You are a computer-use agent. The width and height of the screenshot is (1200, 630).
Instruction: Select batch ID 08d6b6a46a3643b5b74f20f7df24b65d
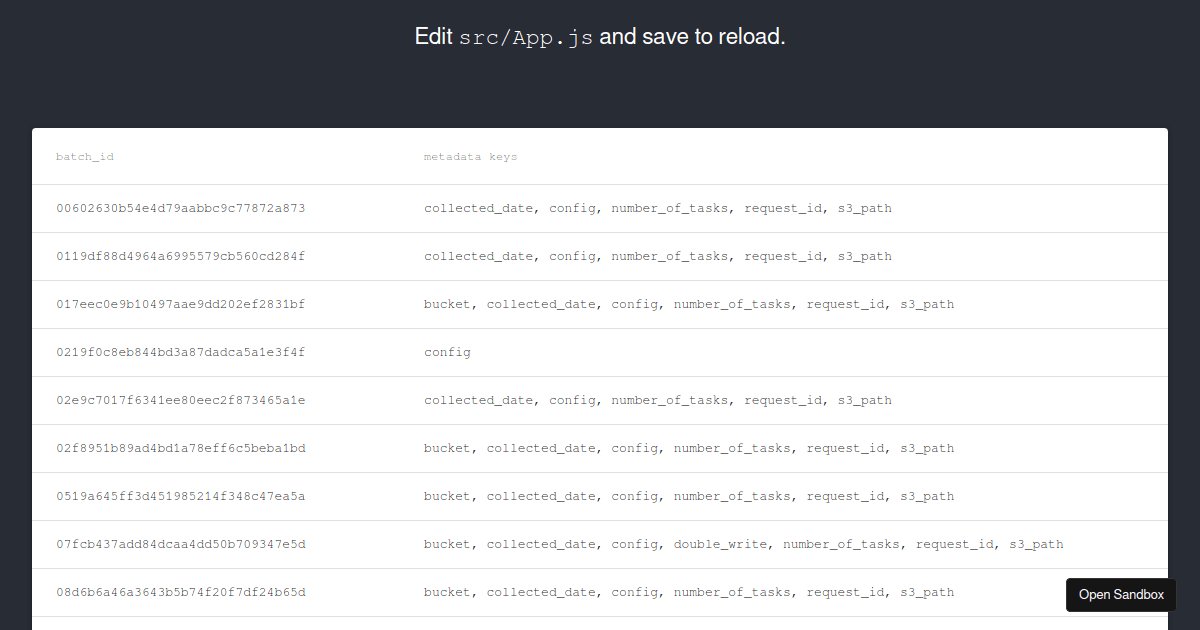(x=180, y=592)
